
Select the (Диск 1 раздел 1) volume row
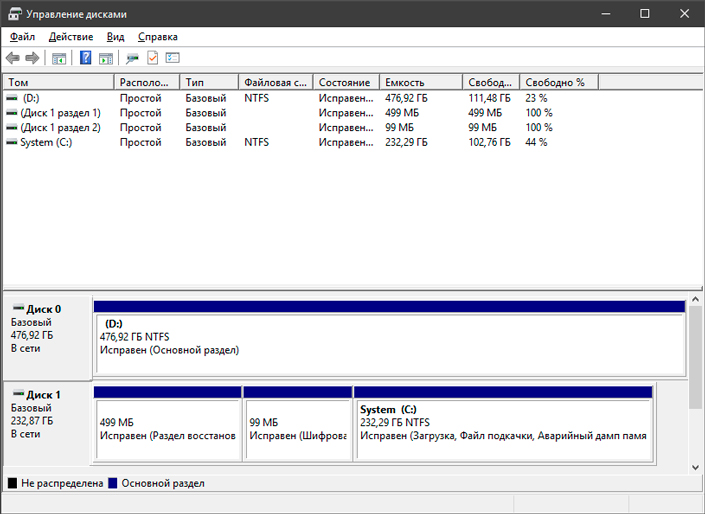pyautogui.click(x=301, y=113)
